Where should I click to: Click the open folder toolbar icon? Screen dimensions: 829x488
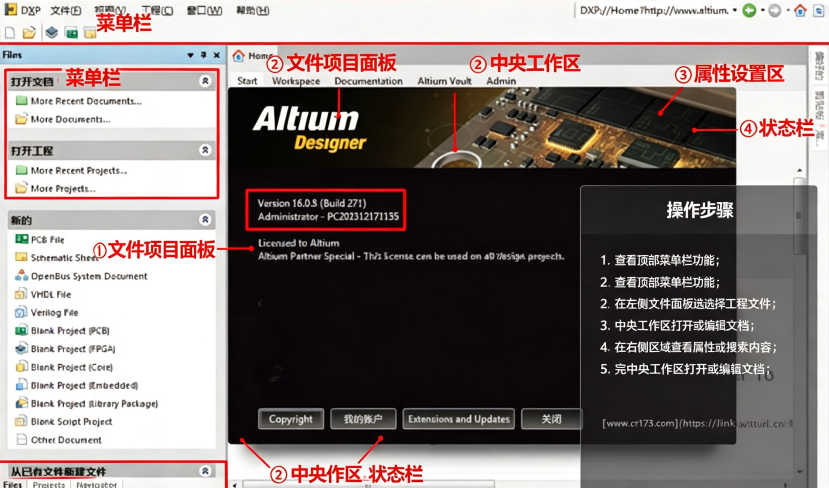(29, 33)
